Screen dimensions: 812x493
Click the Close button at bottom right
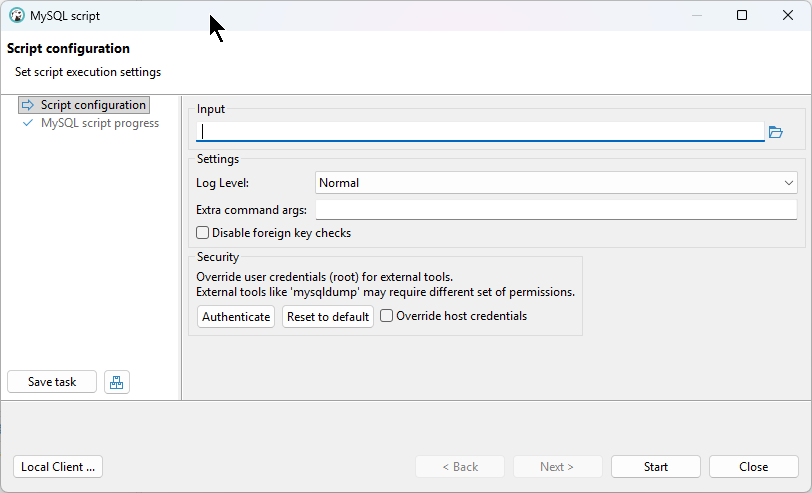point(753,467)
